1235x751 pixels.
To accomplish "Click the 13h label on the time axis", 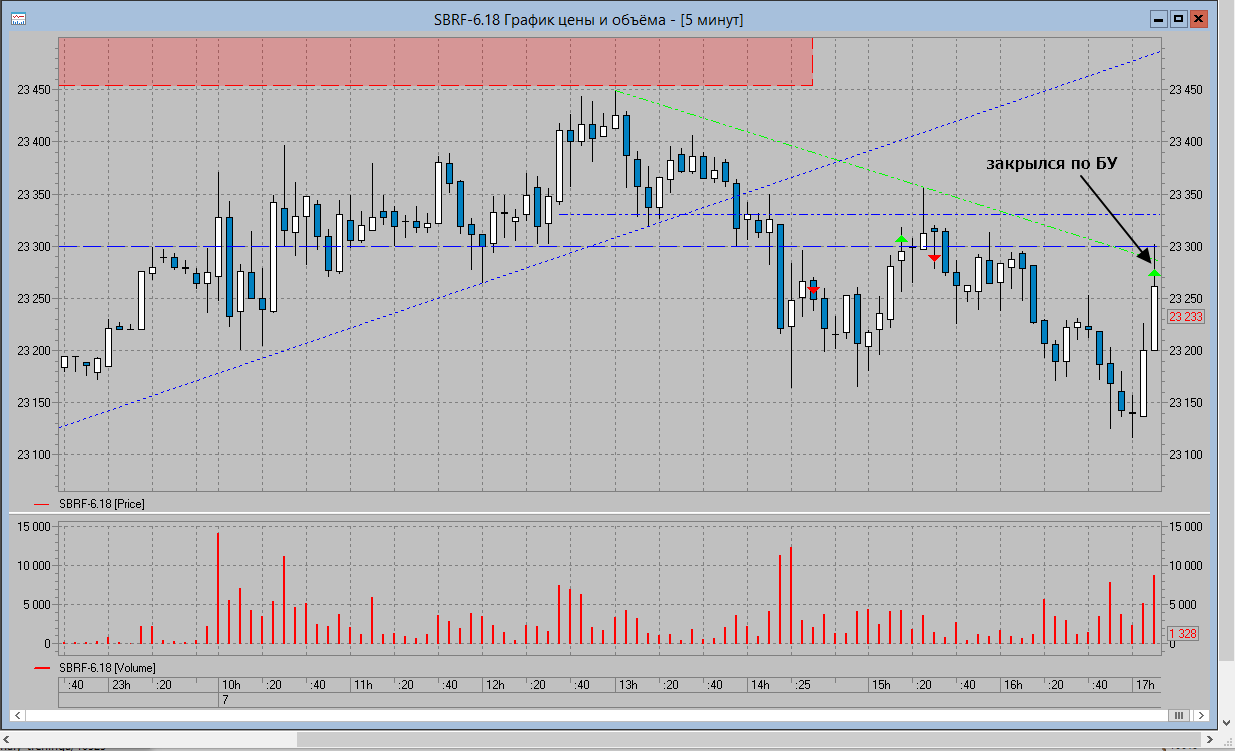I will (x=627, y=685).
